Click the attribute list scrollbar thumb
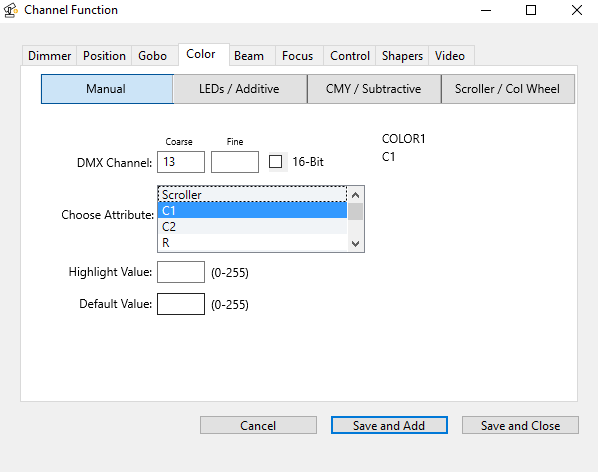The height and width of the screenshot is (472, 598). pyautogui.click(x=355, y=212)
